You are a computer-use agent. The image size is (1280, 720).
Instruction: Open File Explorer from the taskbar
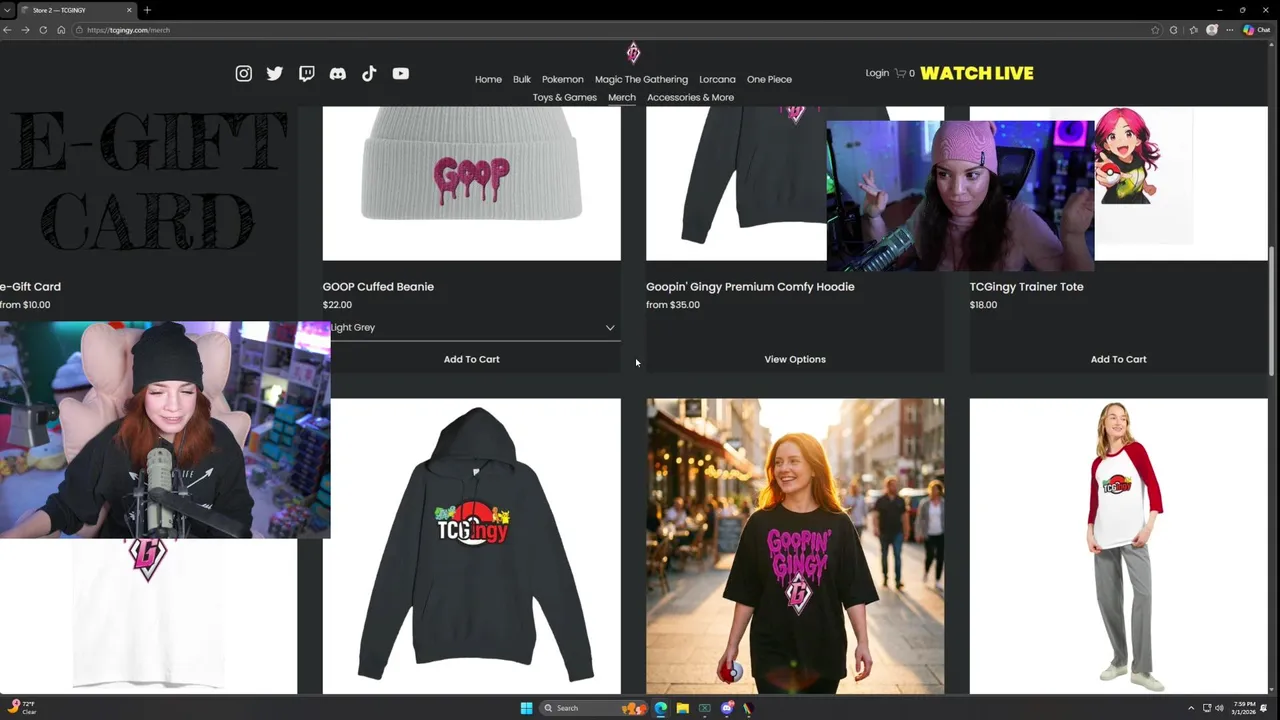pyautogui.click(x=683, y=708)
